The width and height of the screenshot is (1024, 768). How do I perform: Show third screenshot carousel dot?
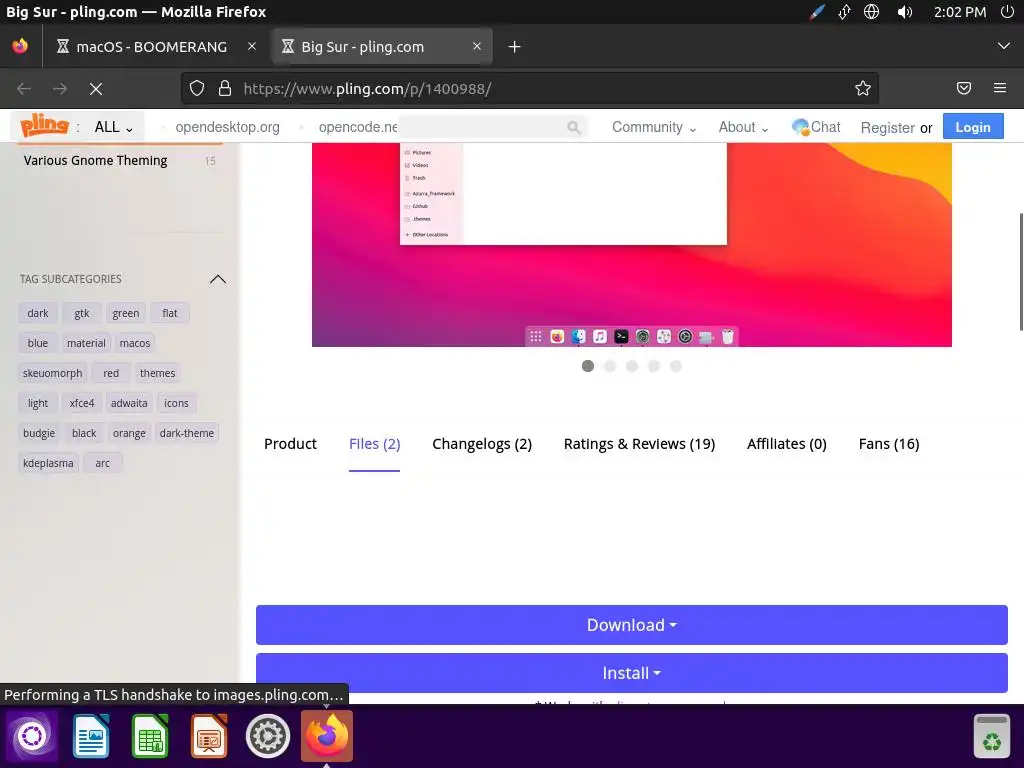pyautogui.click(x=632, y=366)
